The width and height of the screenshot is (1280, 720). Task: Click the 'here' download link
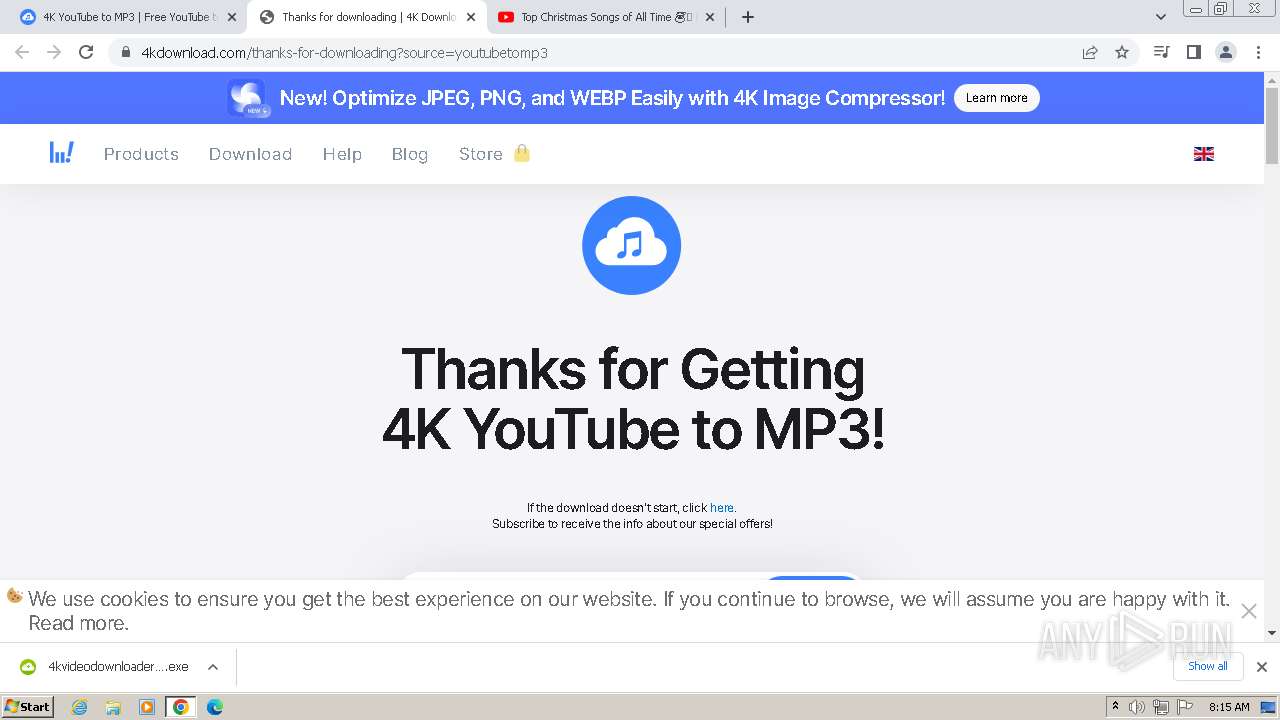(x=722, y=508)
